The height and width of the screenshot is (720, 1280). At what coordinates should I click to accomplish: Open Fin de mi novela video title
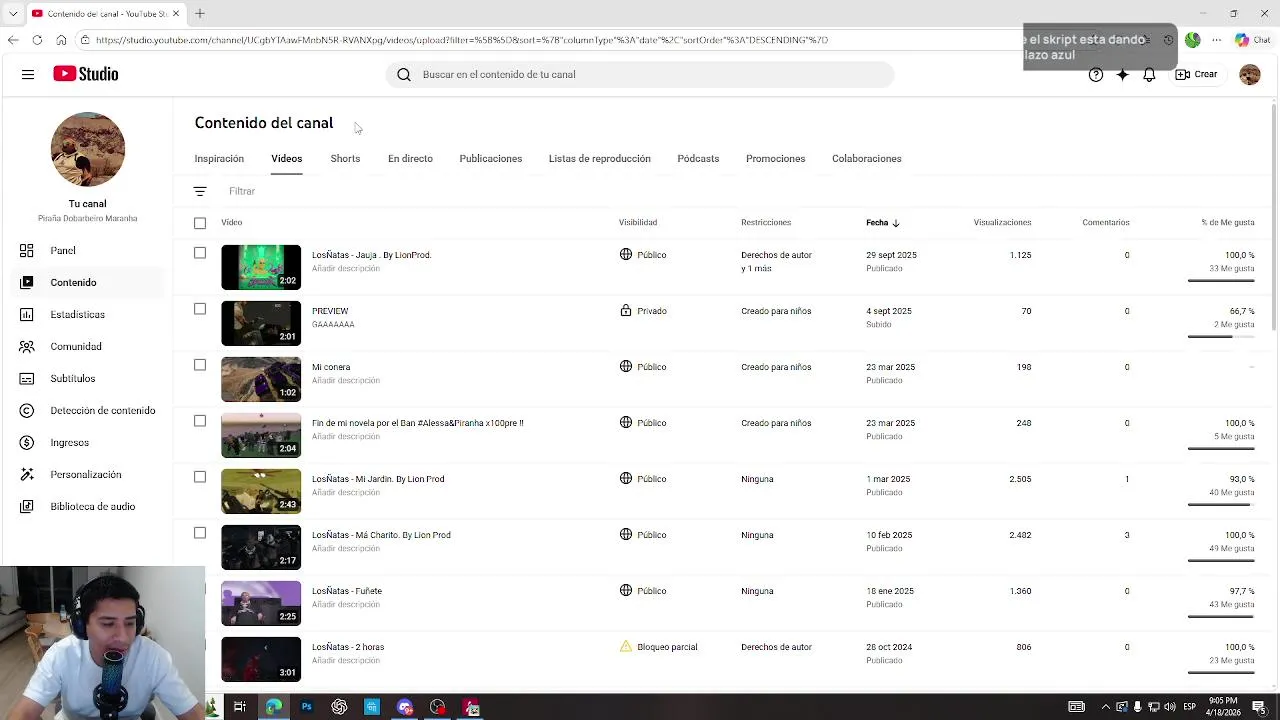(418, 423)
